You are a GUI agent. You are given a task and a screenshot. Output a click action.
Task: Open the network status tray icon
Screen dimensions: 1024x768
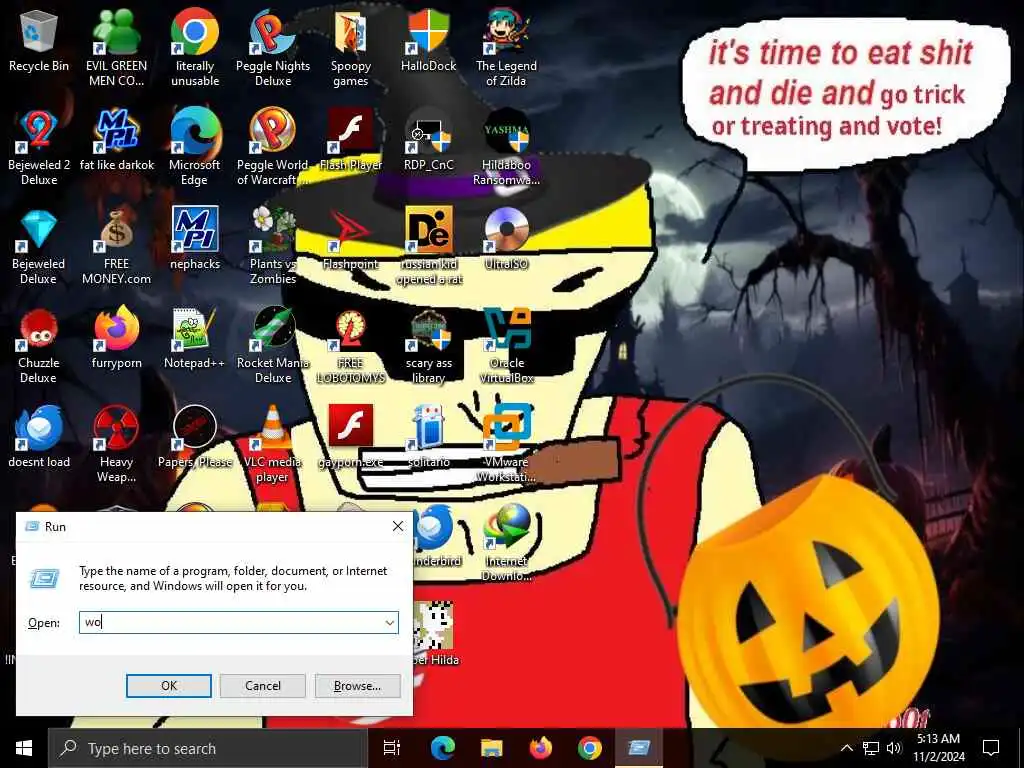click(871, 748)
